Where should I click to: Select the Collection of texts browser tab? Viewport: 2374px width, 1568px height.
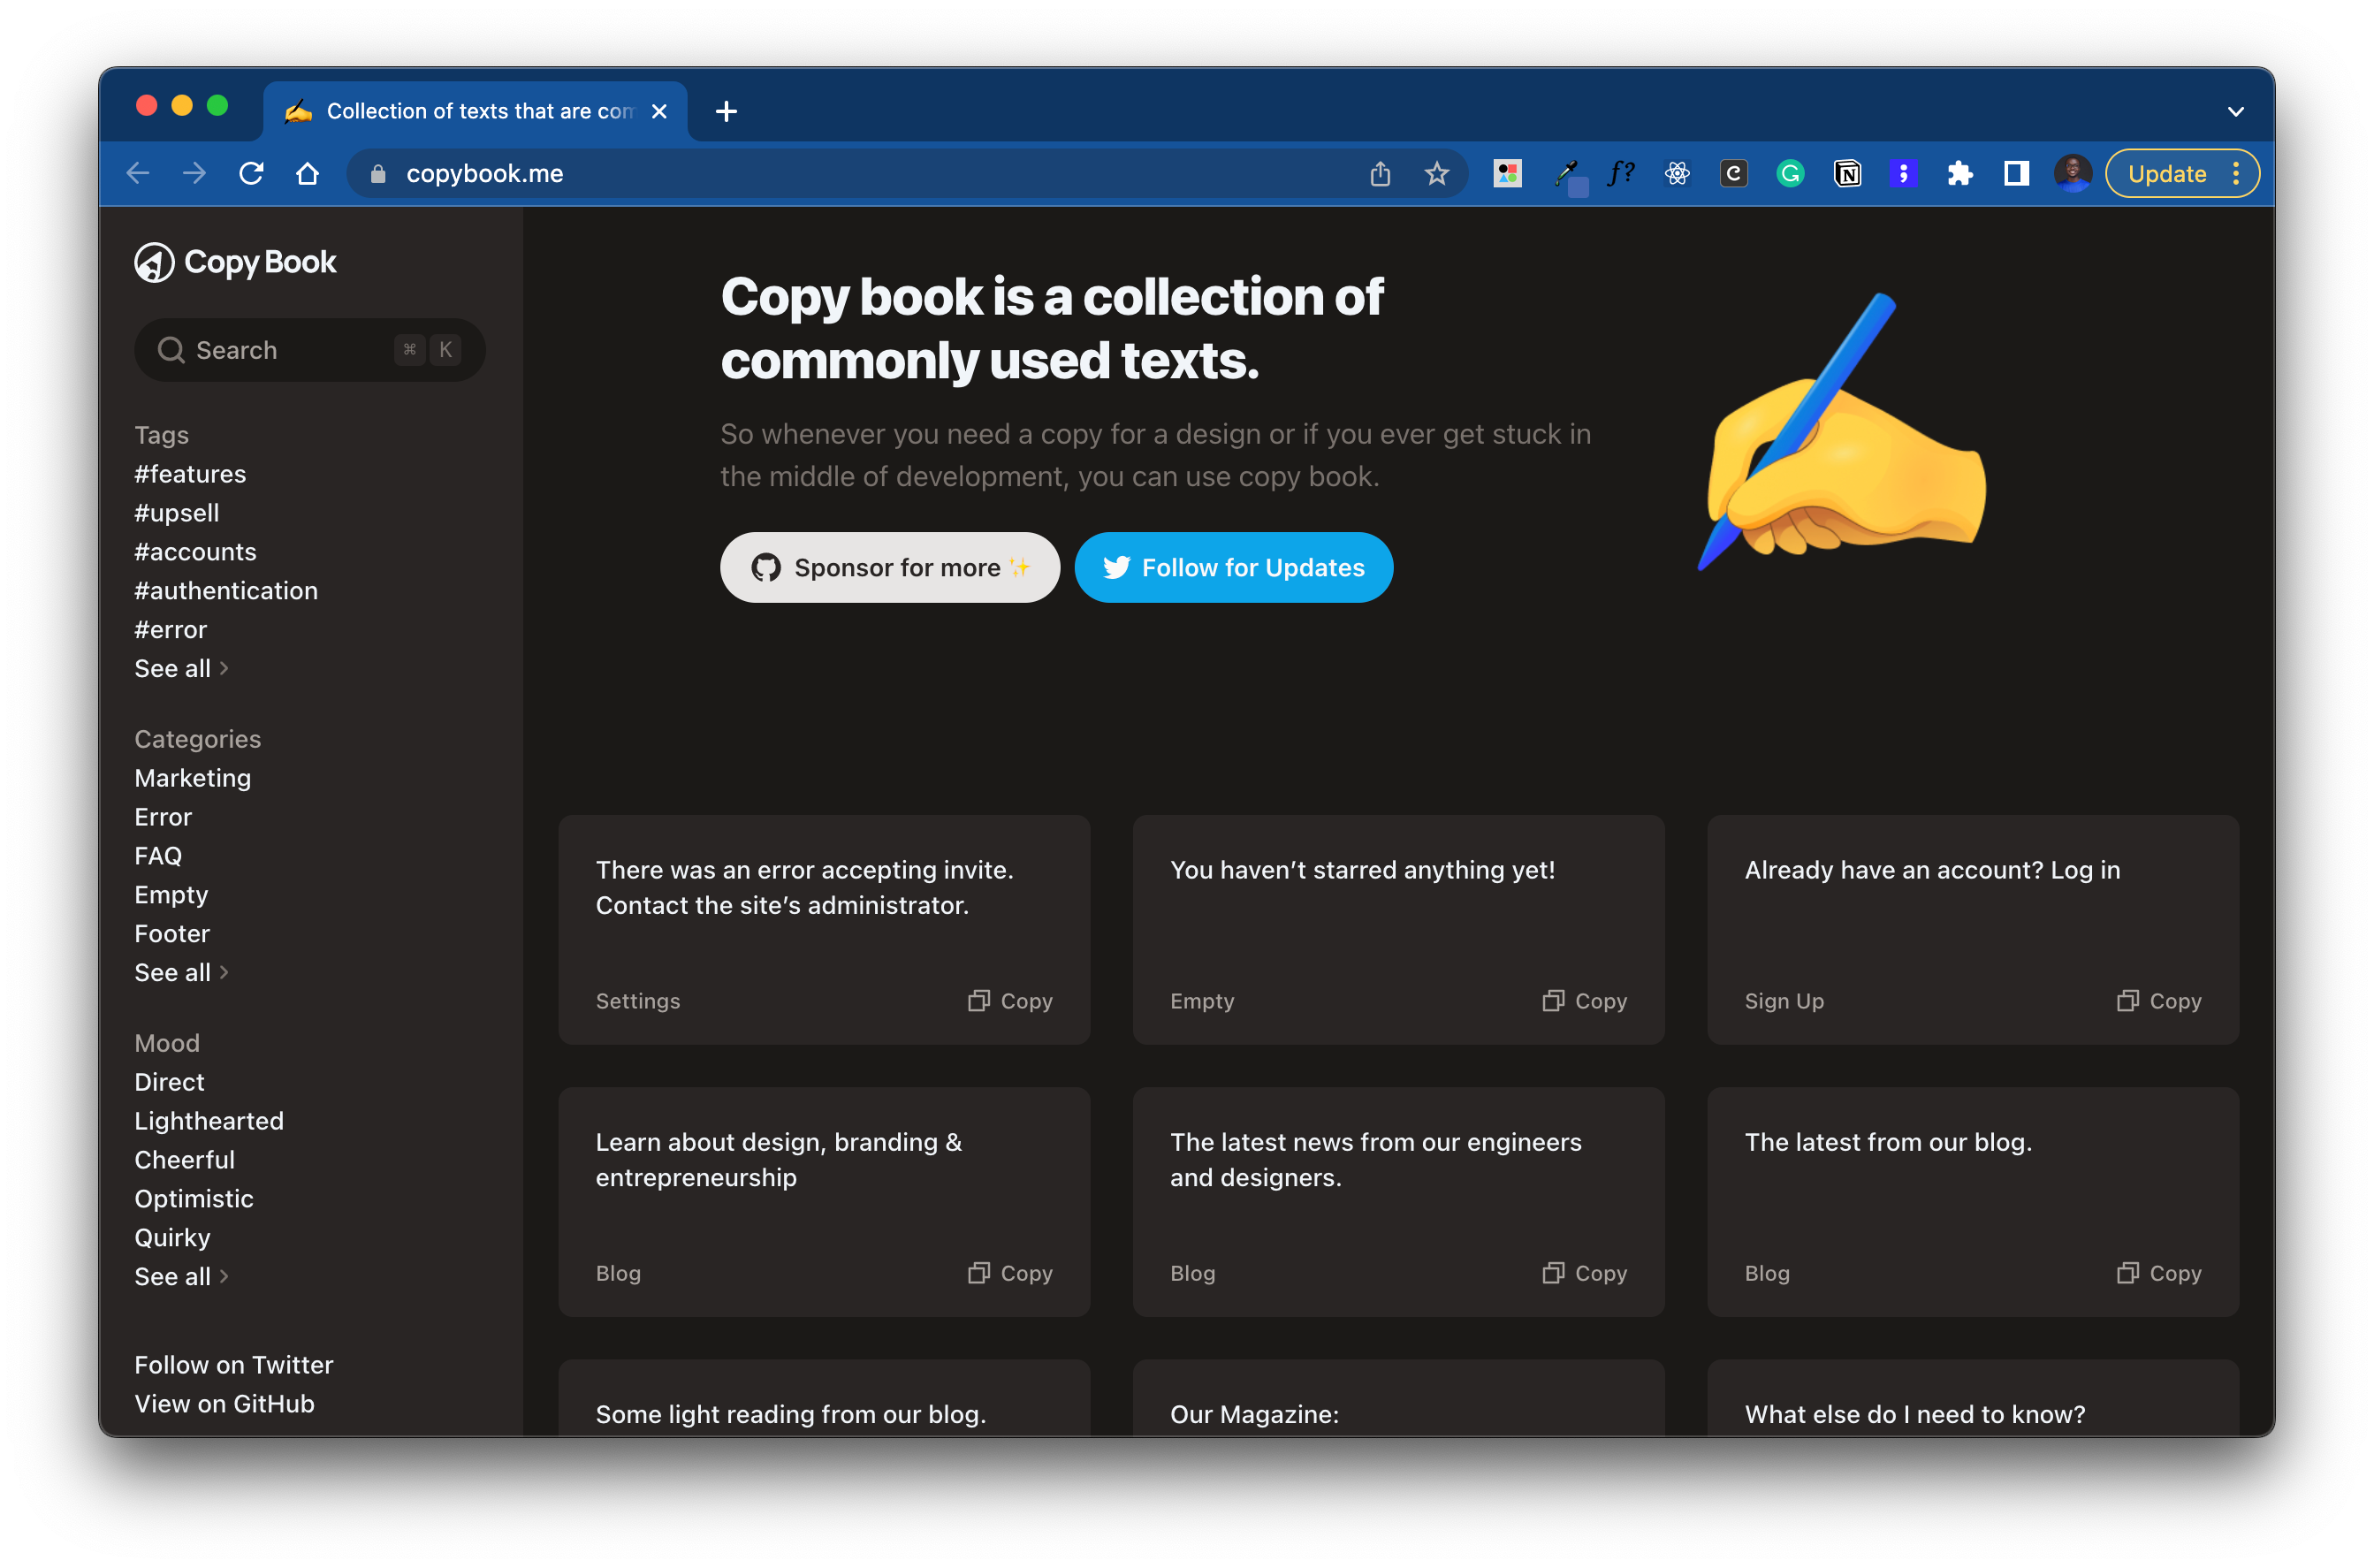(475, 111)
